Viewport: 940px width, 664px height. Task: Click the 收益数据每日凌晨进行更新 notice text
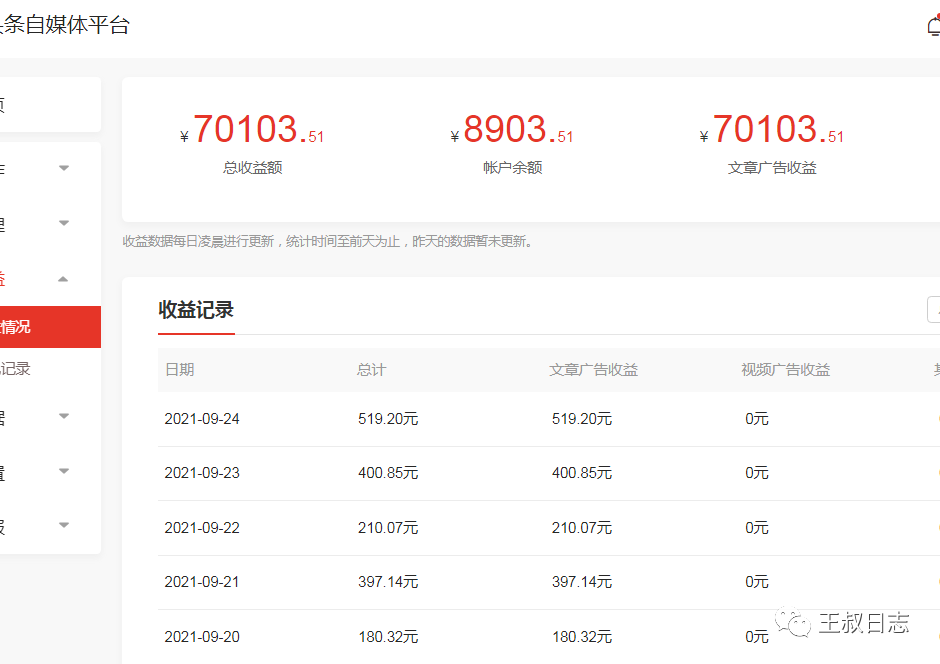[327, 242]
